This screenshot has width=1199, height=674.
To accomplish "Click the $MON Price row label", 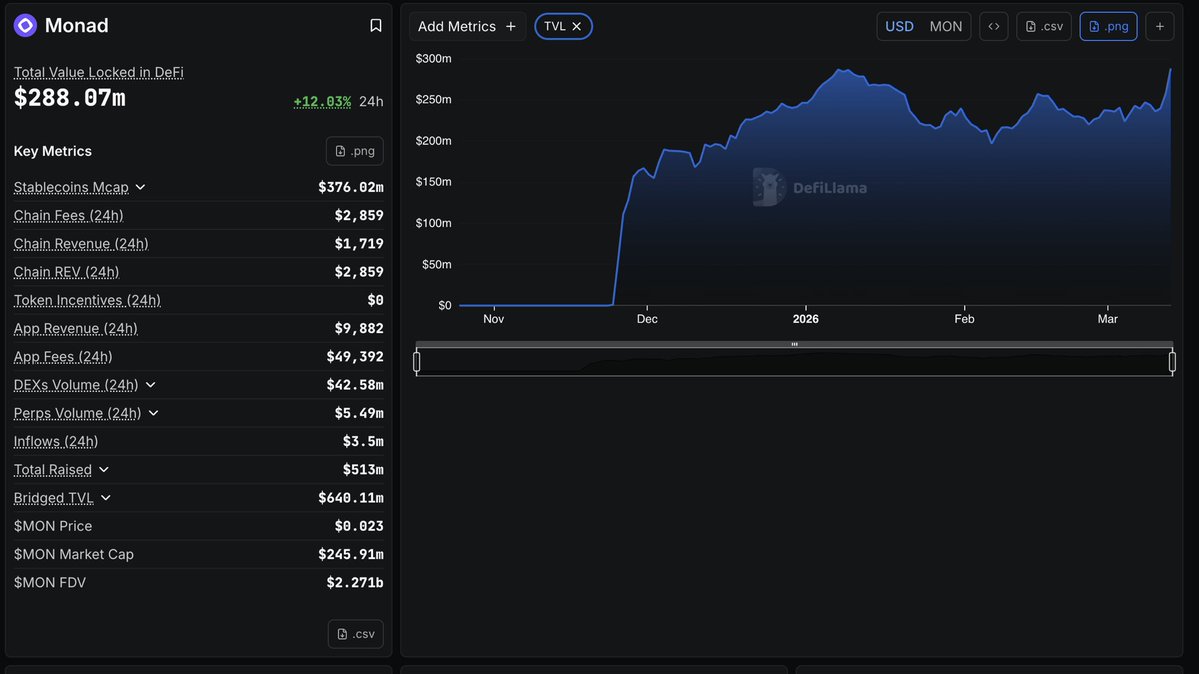I will click(53, 526).
